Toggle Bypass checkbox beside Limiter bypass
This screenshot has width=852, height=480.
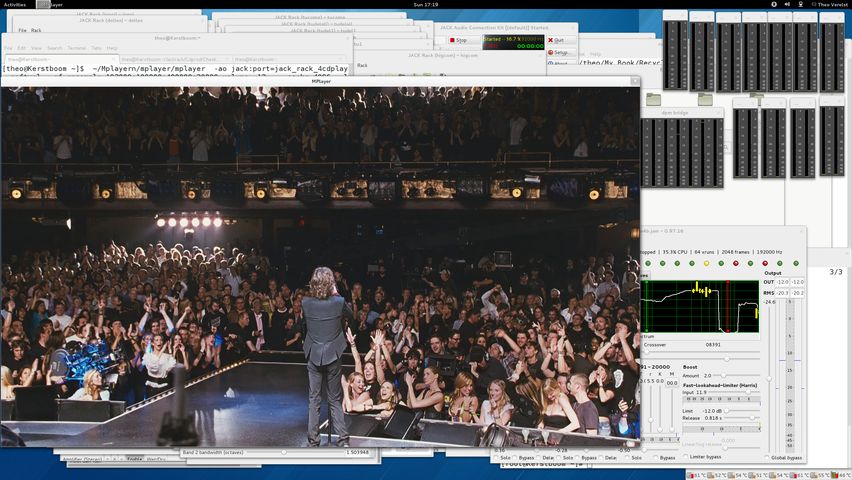click(x=656, y=458)
